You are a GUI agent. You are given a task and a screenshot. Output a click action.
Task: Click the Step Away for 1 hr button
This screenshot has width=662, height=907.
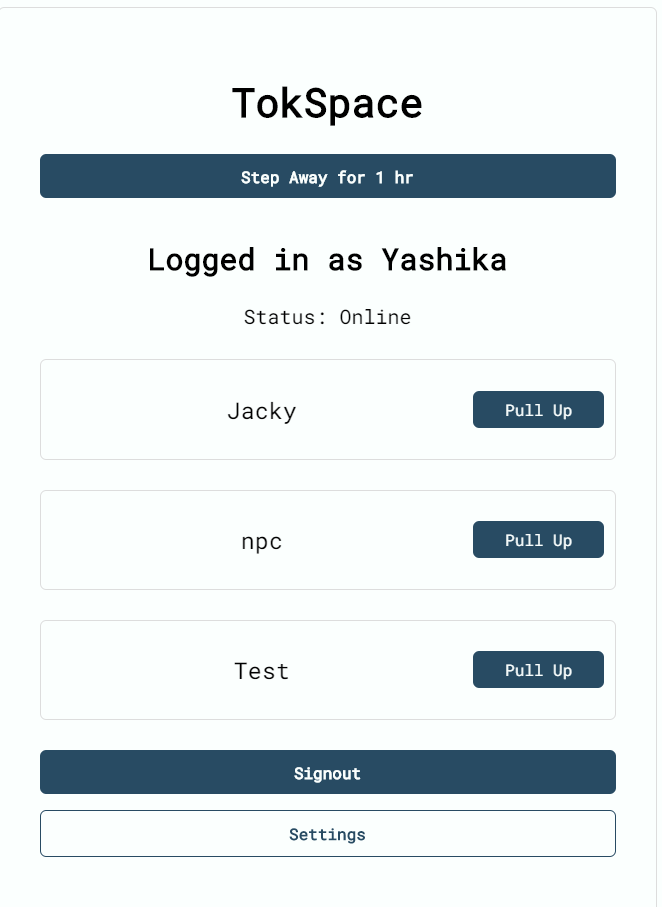click(328, 176)
